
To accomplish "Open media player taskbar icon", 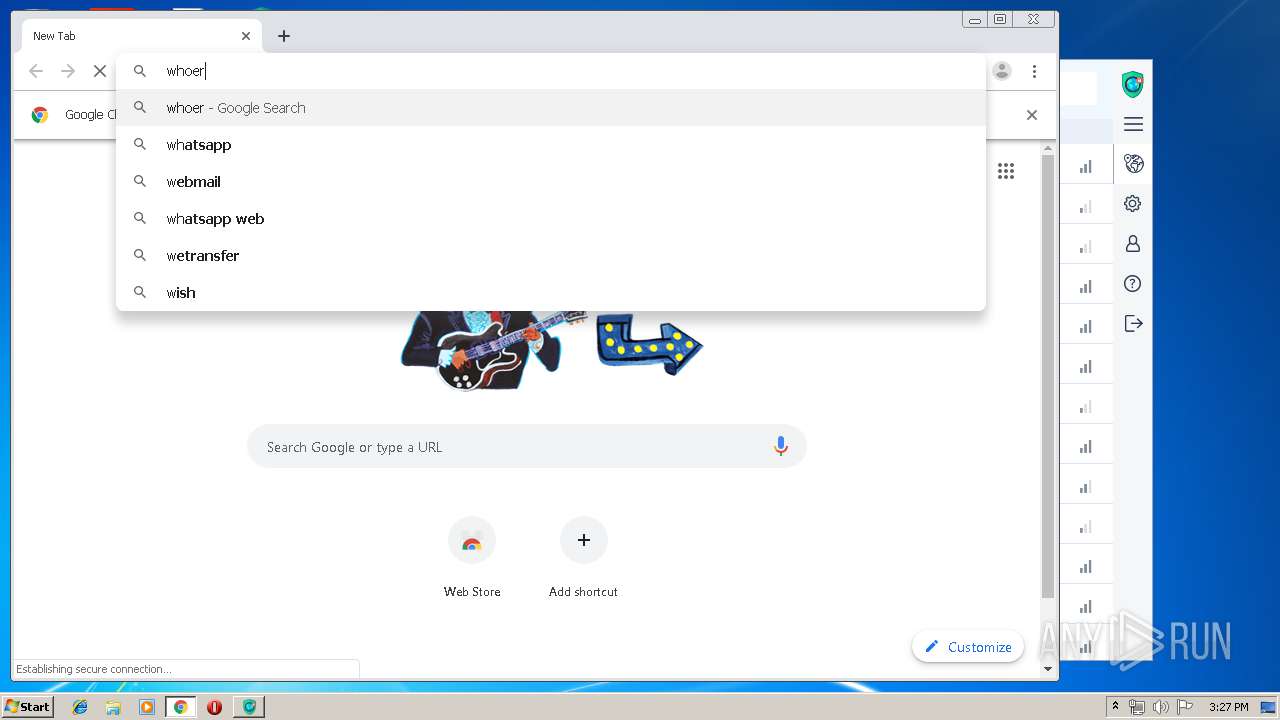I will coord(147,707).
